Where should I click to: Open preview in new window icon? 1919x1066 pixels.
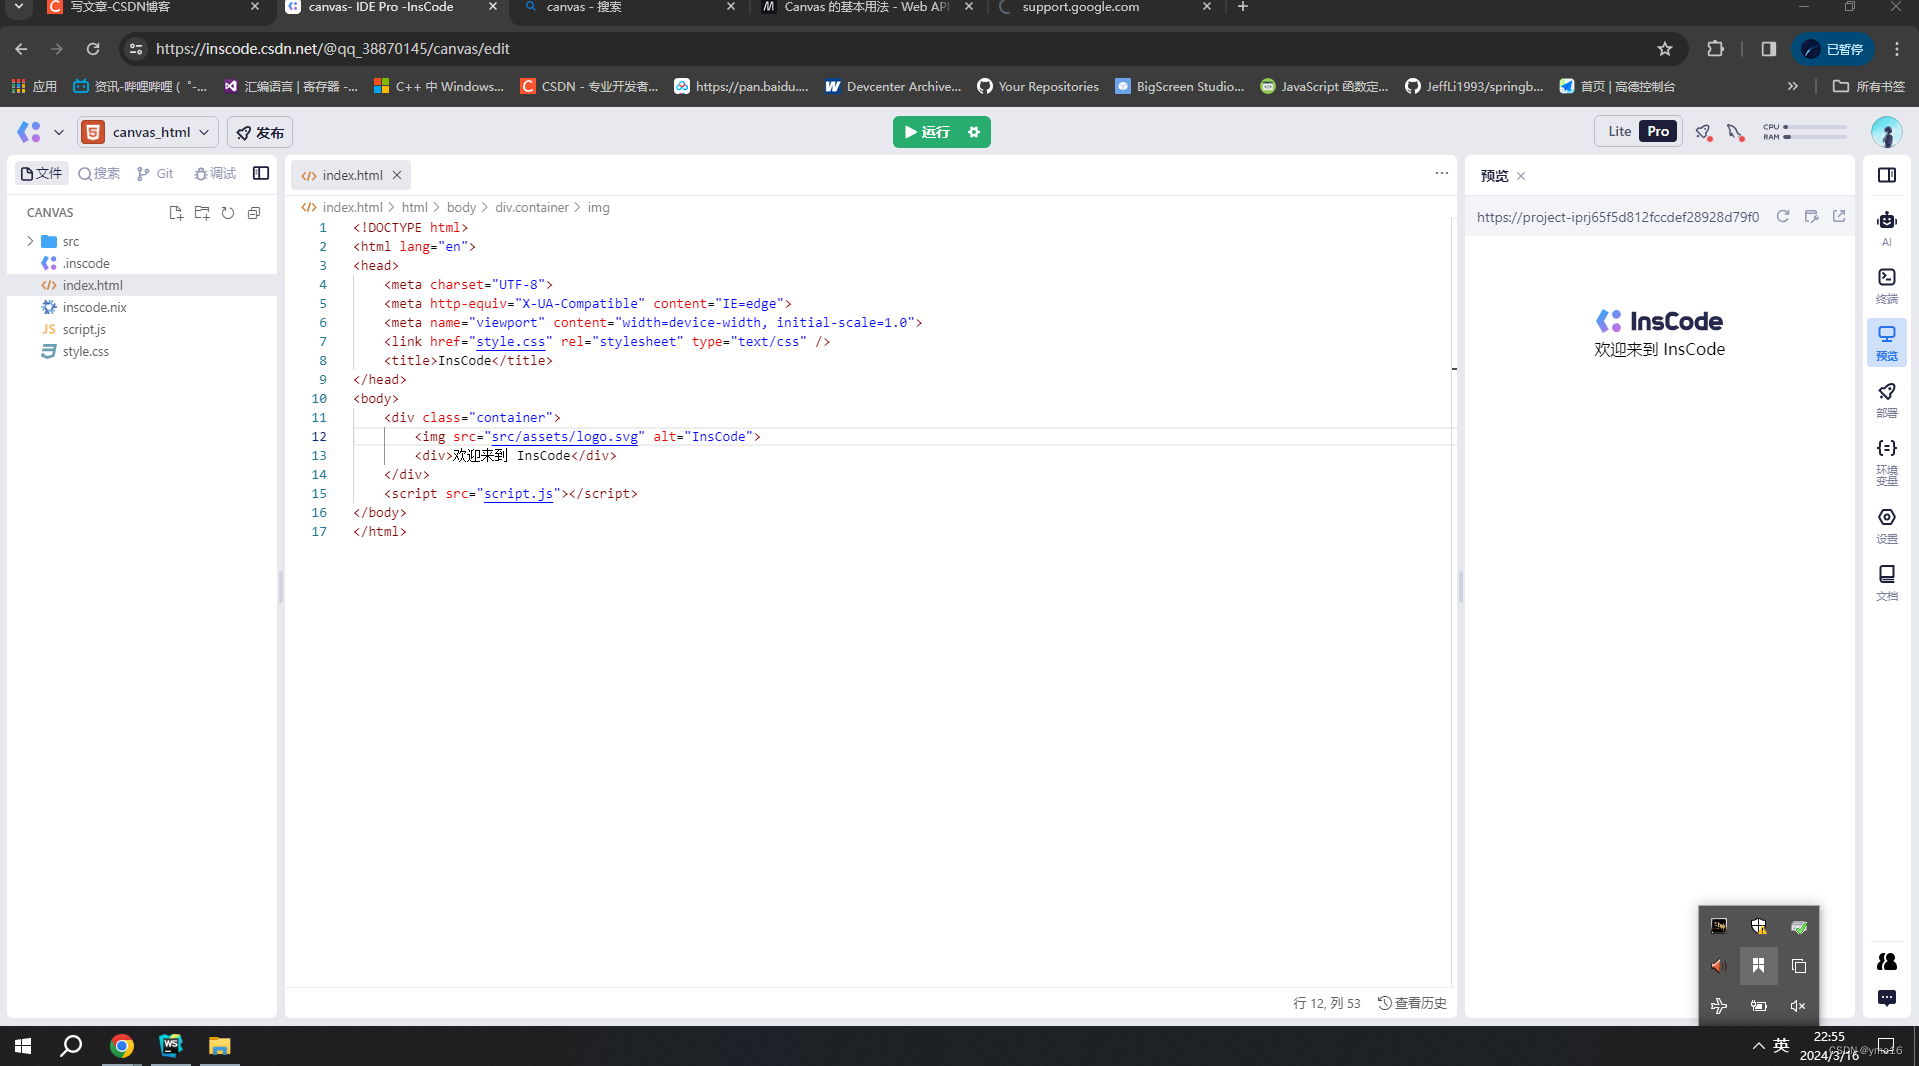coord(1839,216)
